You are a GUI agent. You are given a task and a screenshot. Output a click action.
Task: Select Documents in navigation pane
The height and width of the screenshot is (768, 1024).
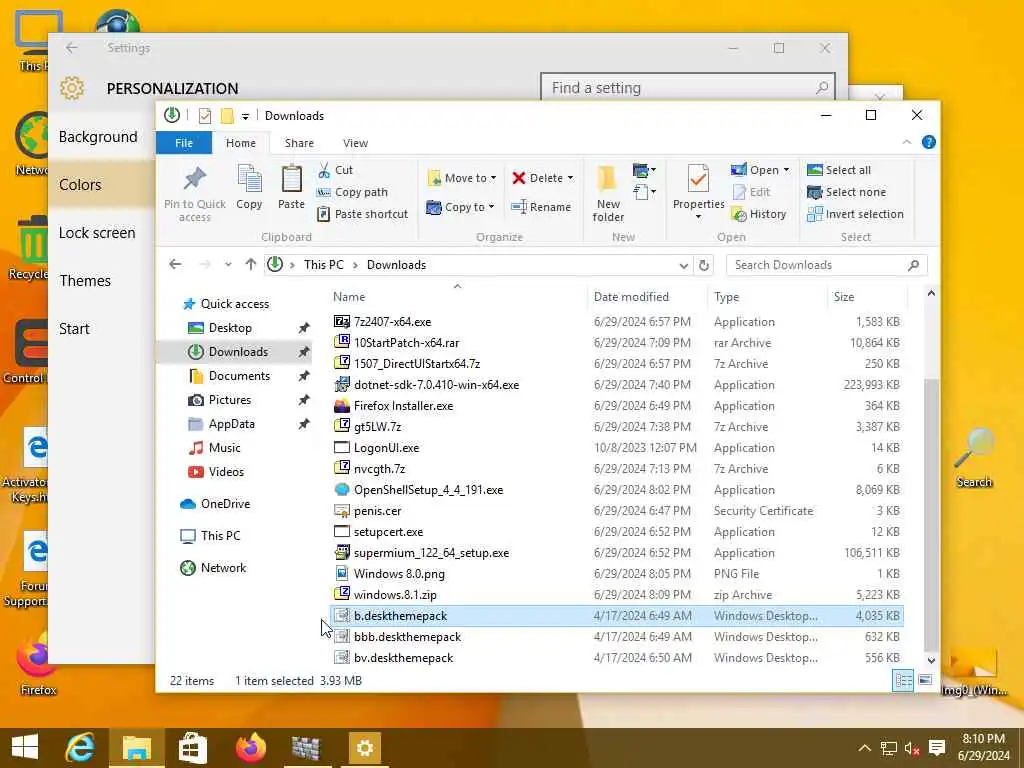tap(239, 376)
